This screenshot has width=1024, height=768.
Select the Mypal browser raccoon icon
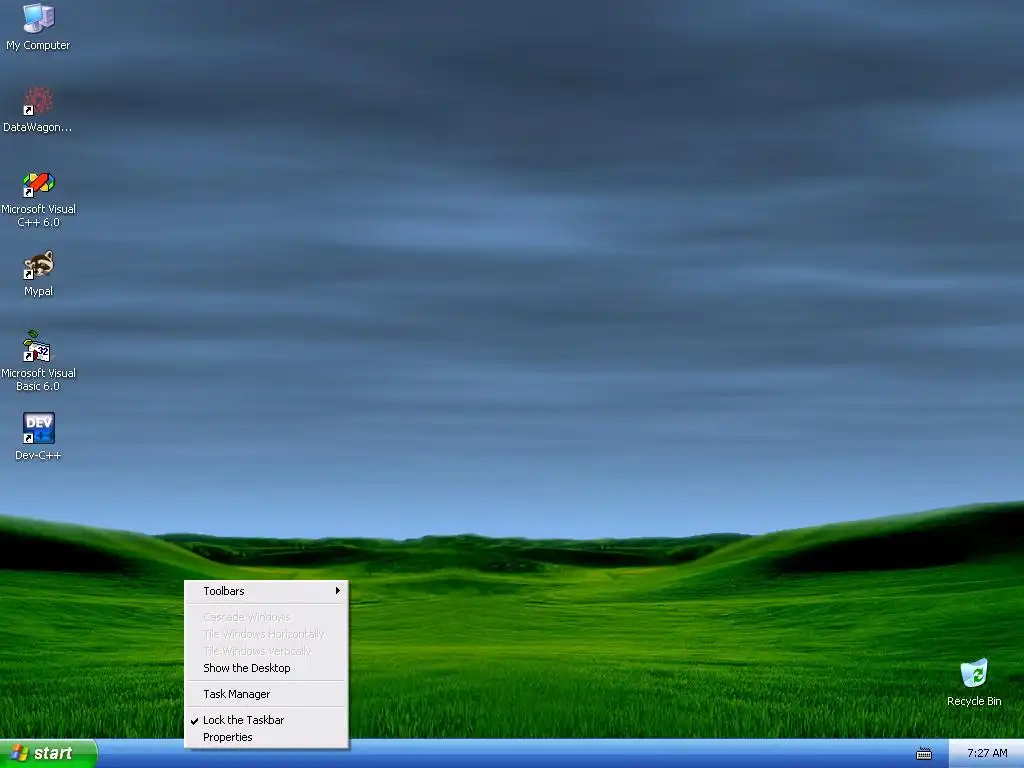coord(39,265)
